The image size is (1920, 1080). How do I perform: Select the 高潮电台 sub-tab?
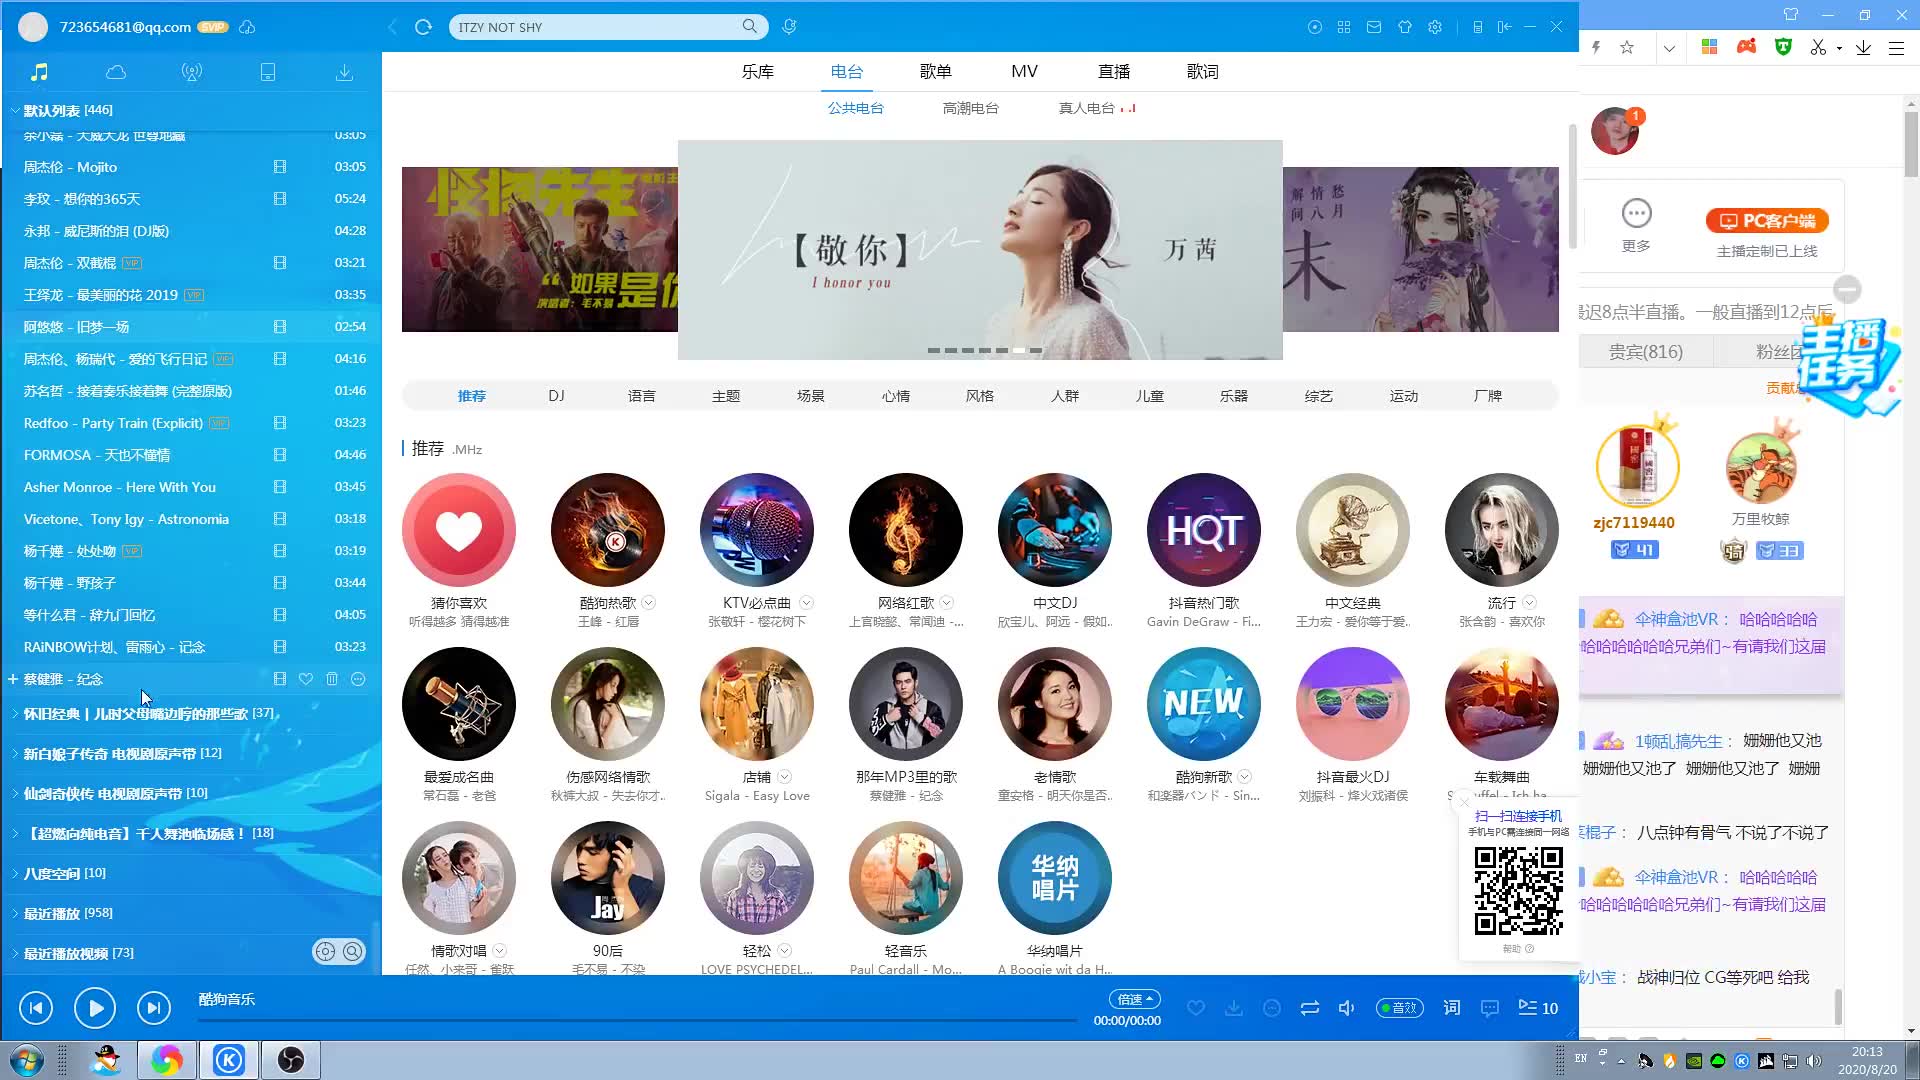coord(971,108)
